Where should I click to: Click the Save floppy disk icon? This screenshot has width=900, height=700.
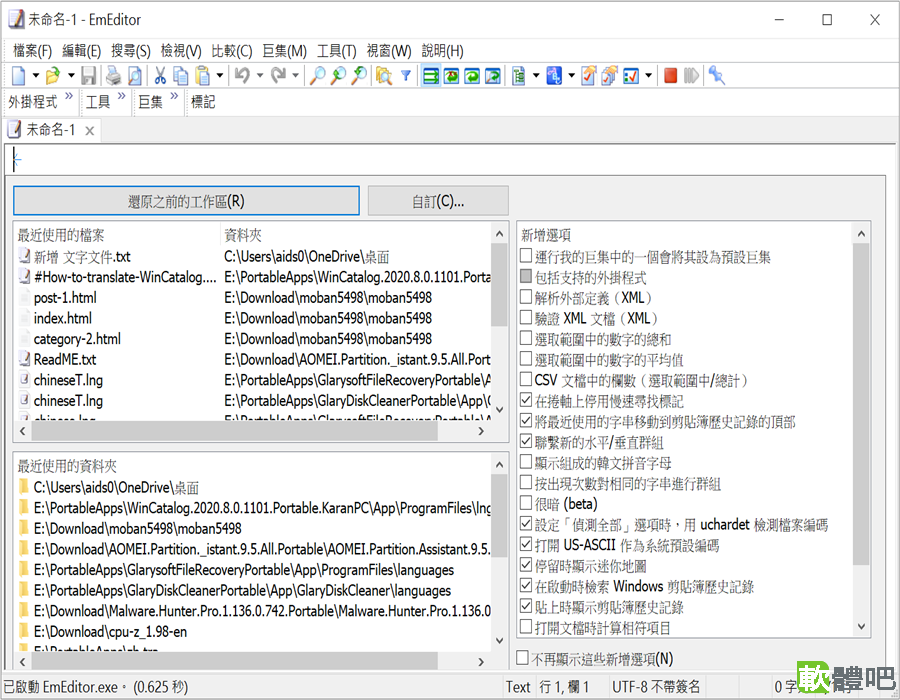pyautogui.click(x=88, y=76)
